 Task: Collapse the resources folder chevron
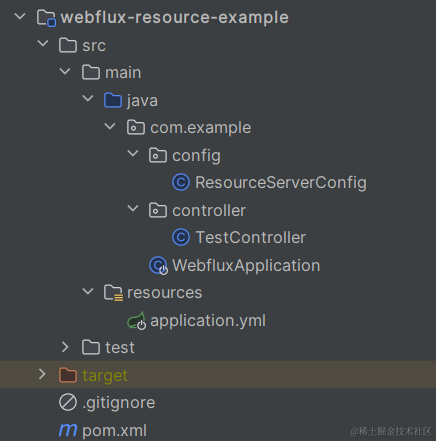coord(88,291)
